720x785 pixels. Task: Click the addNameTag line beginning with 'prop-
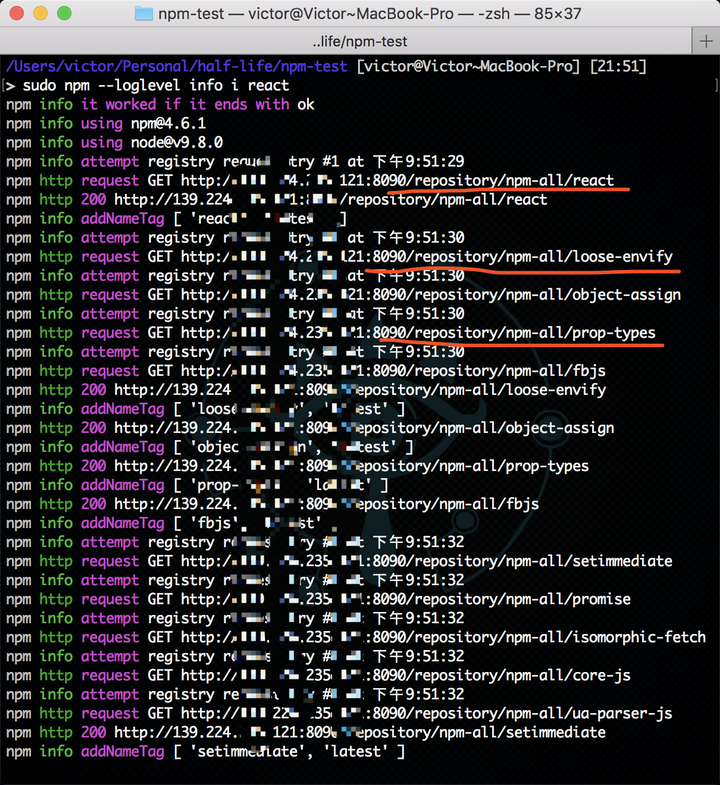[197, 485]
